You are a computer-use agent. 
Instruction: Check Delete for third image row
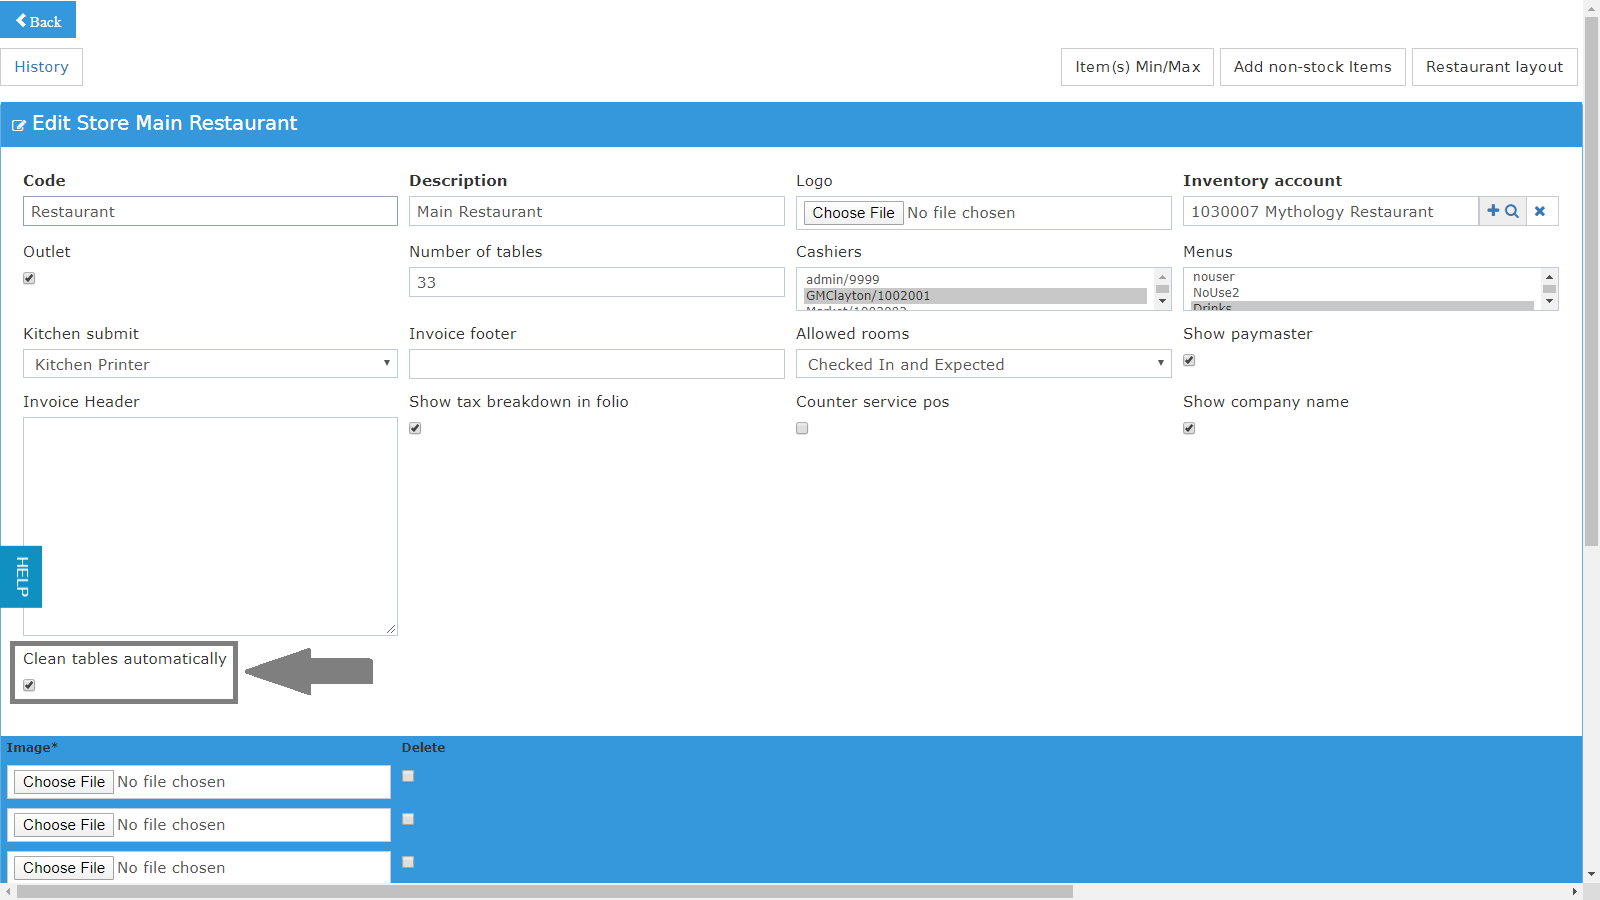[408, 862]
